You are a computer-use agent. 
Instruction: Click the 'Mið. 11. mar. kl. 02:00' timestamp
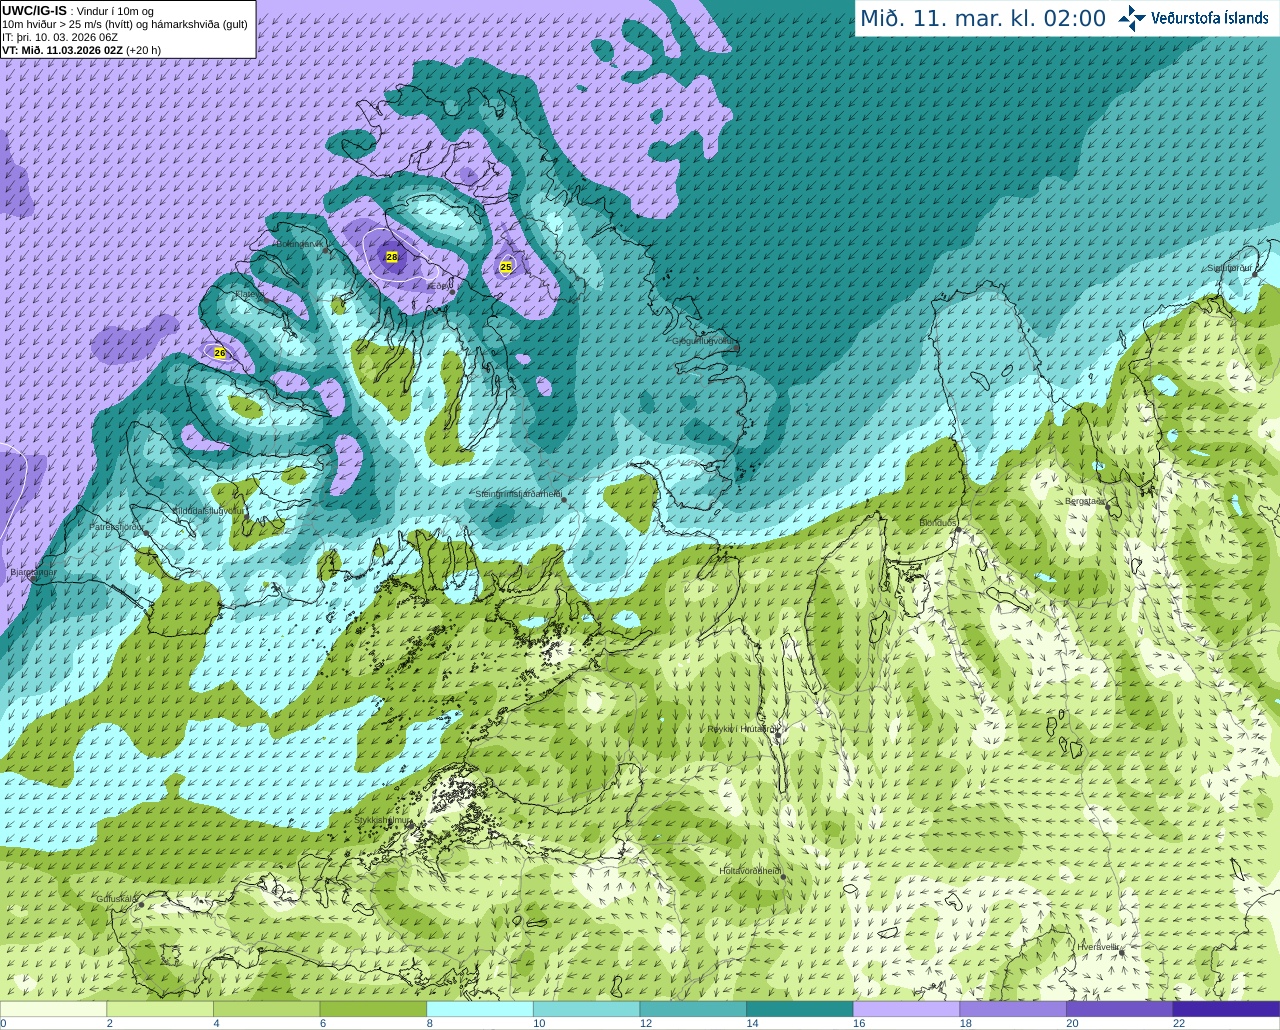(x=983, y=18)
